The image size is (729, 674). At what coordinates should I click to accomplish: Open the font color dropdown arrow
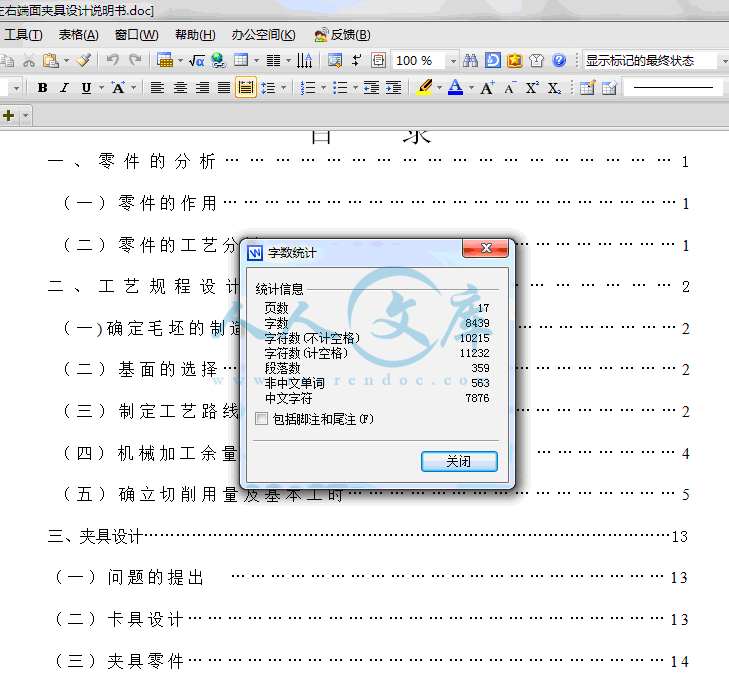[x=471, y=87]
